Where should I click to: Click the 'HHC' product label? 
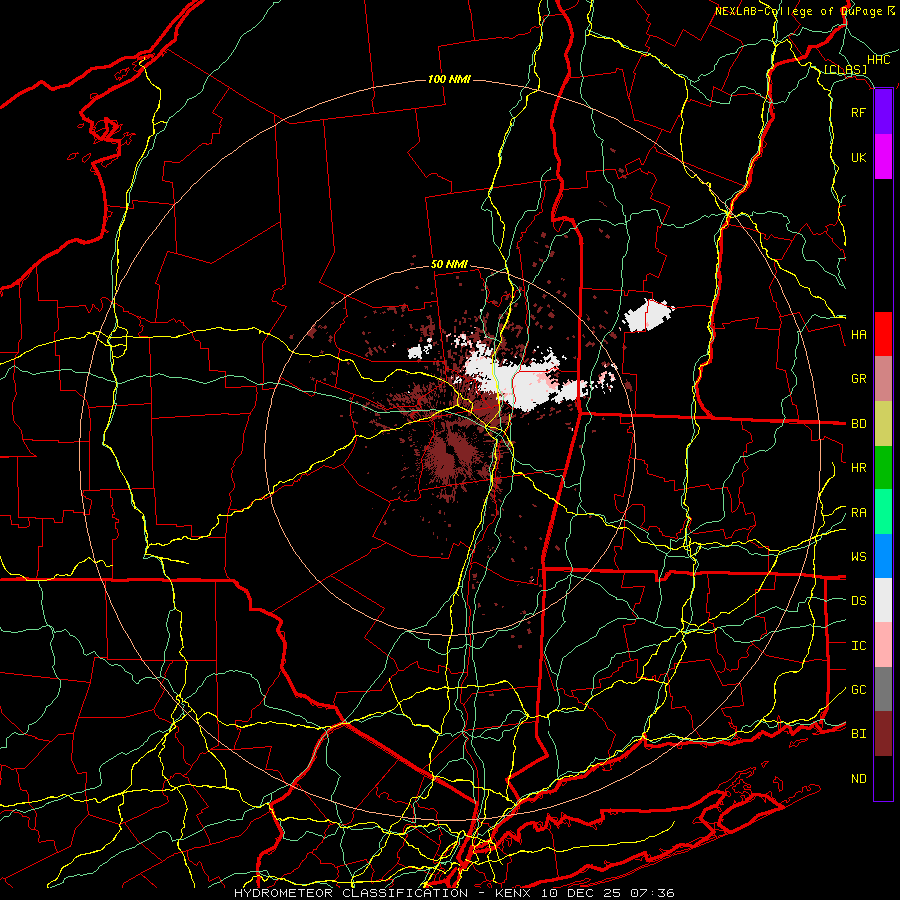coord(878,60)
